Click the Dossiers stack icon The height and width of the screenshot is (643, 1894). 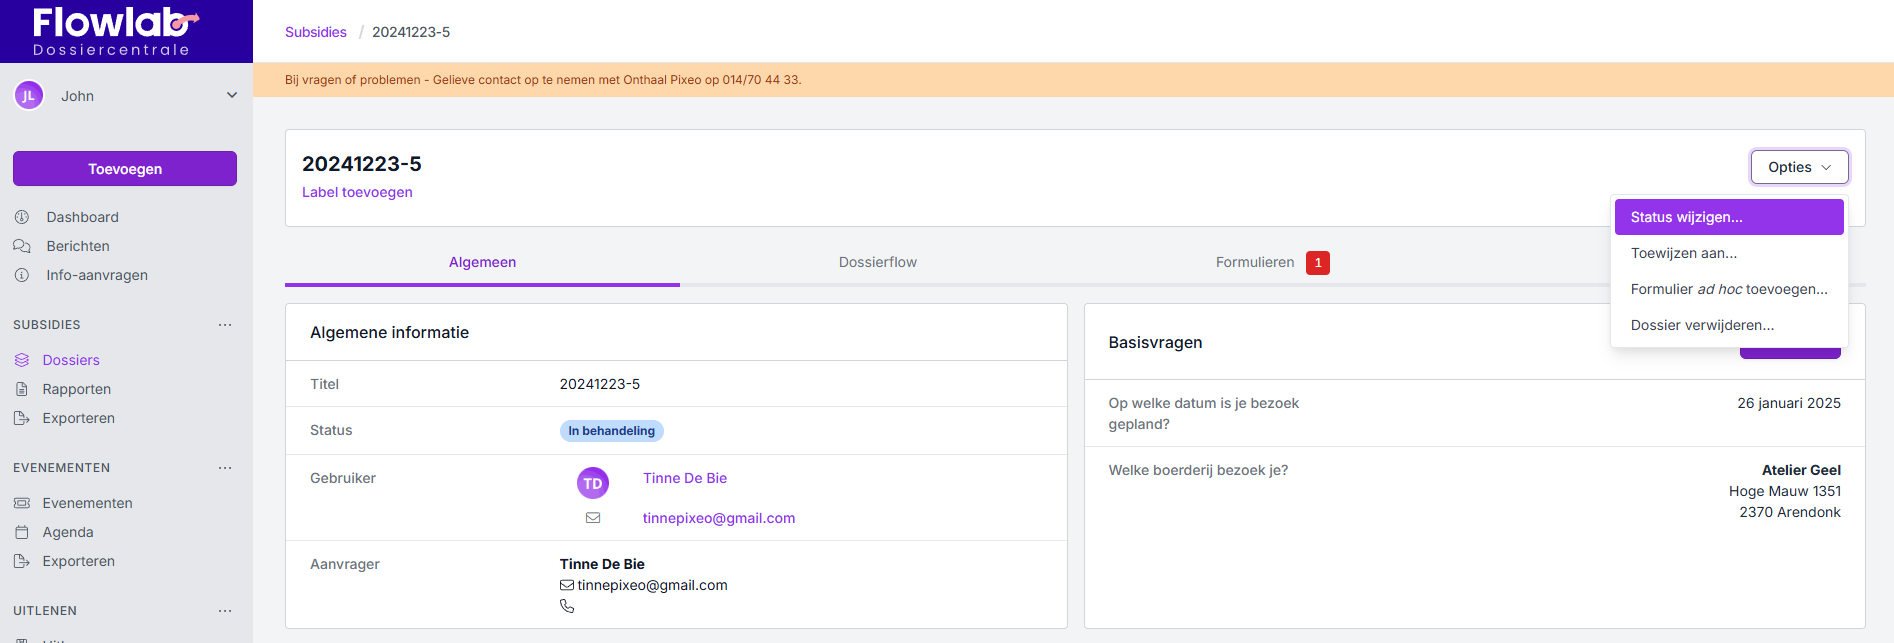tap(22, 360)
